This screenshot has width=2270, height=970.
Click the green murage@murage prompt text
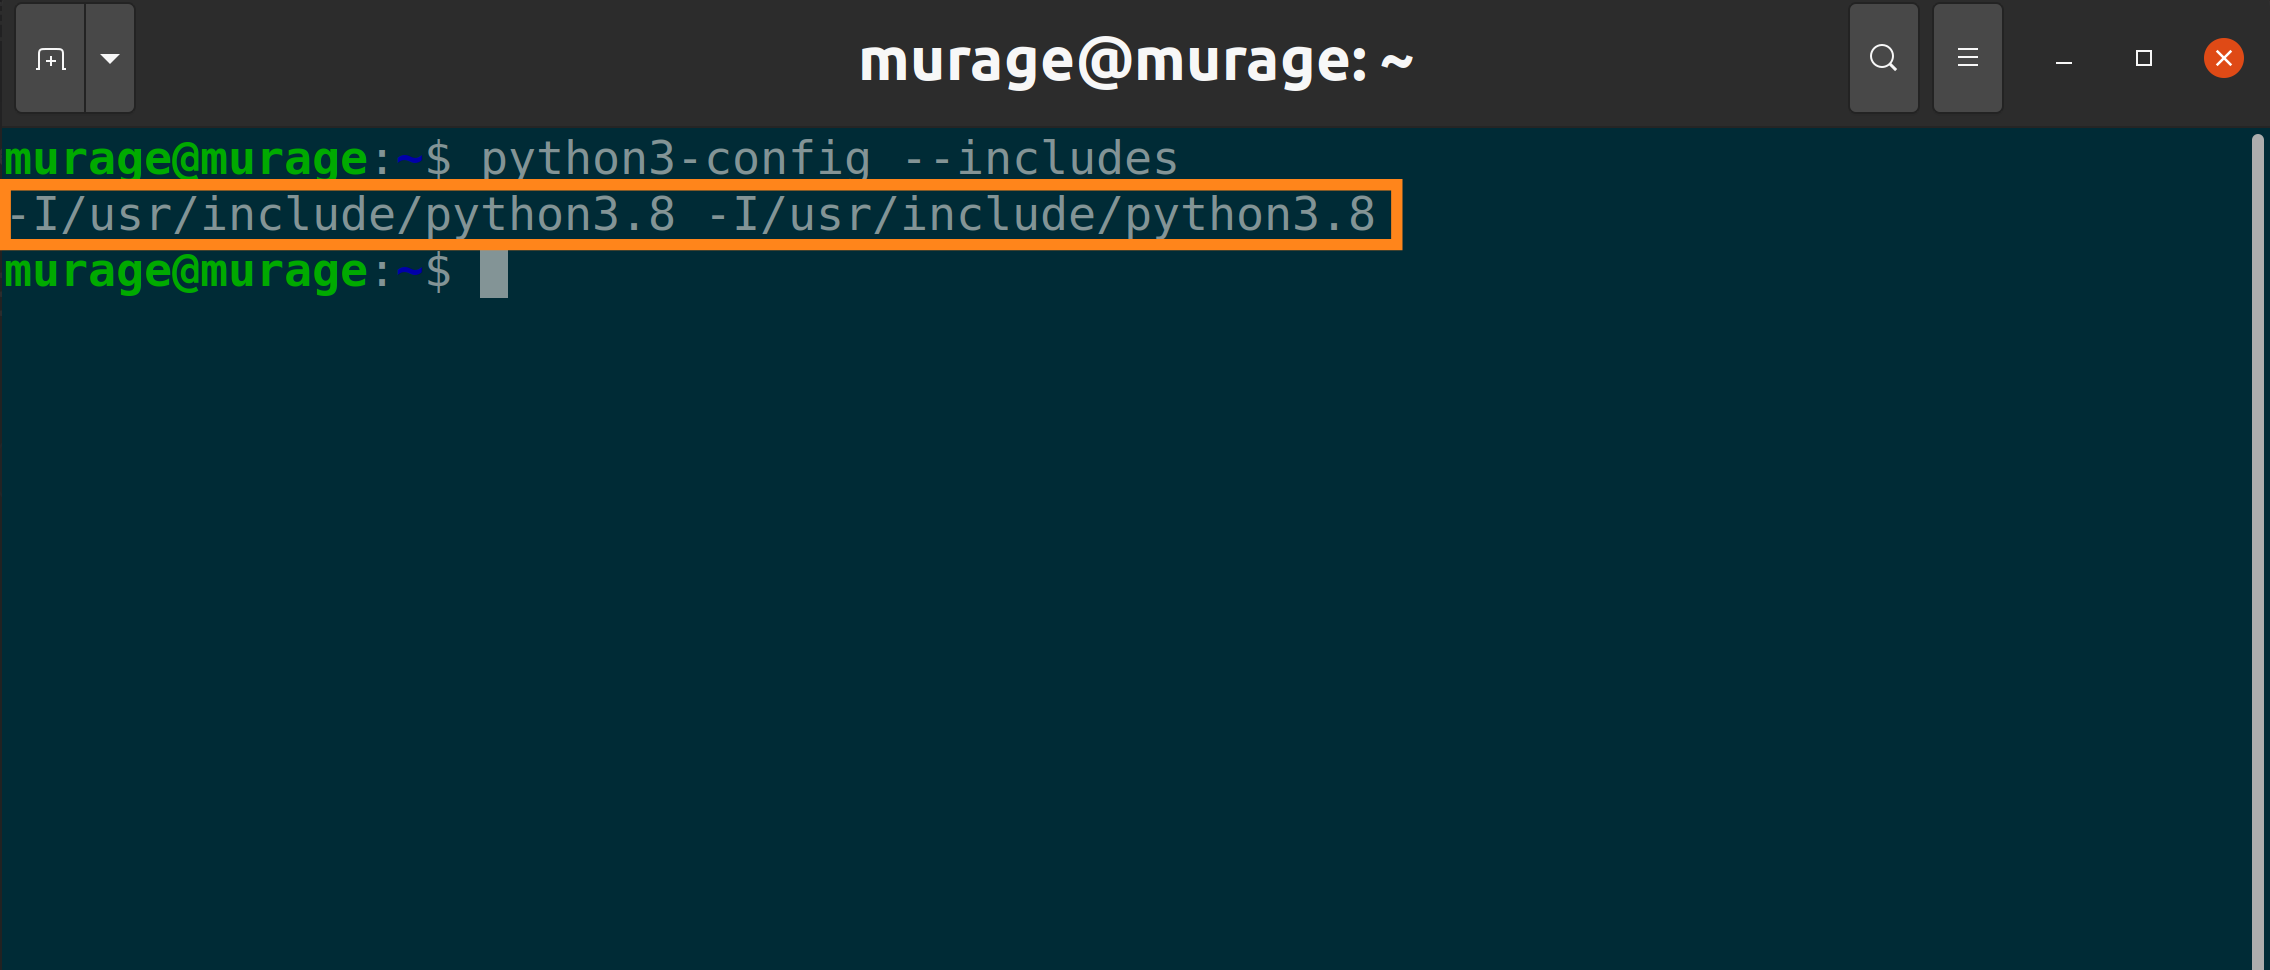coord(185,270)
